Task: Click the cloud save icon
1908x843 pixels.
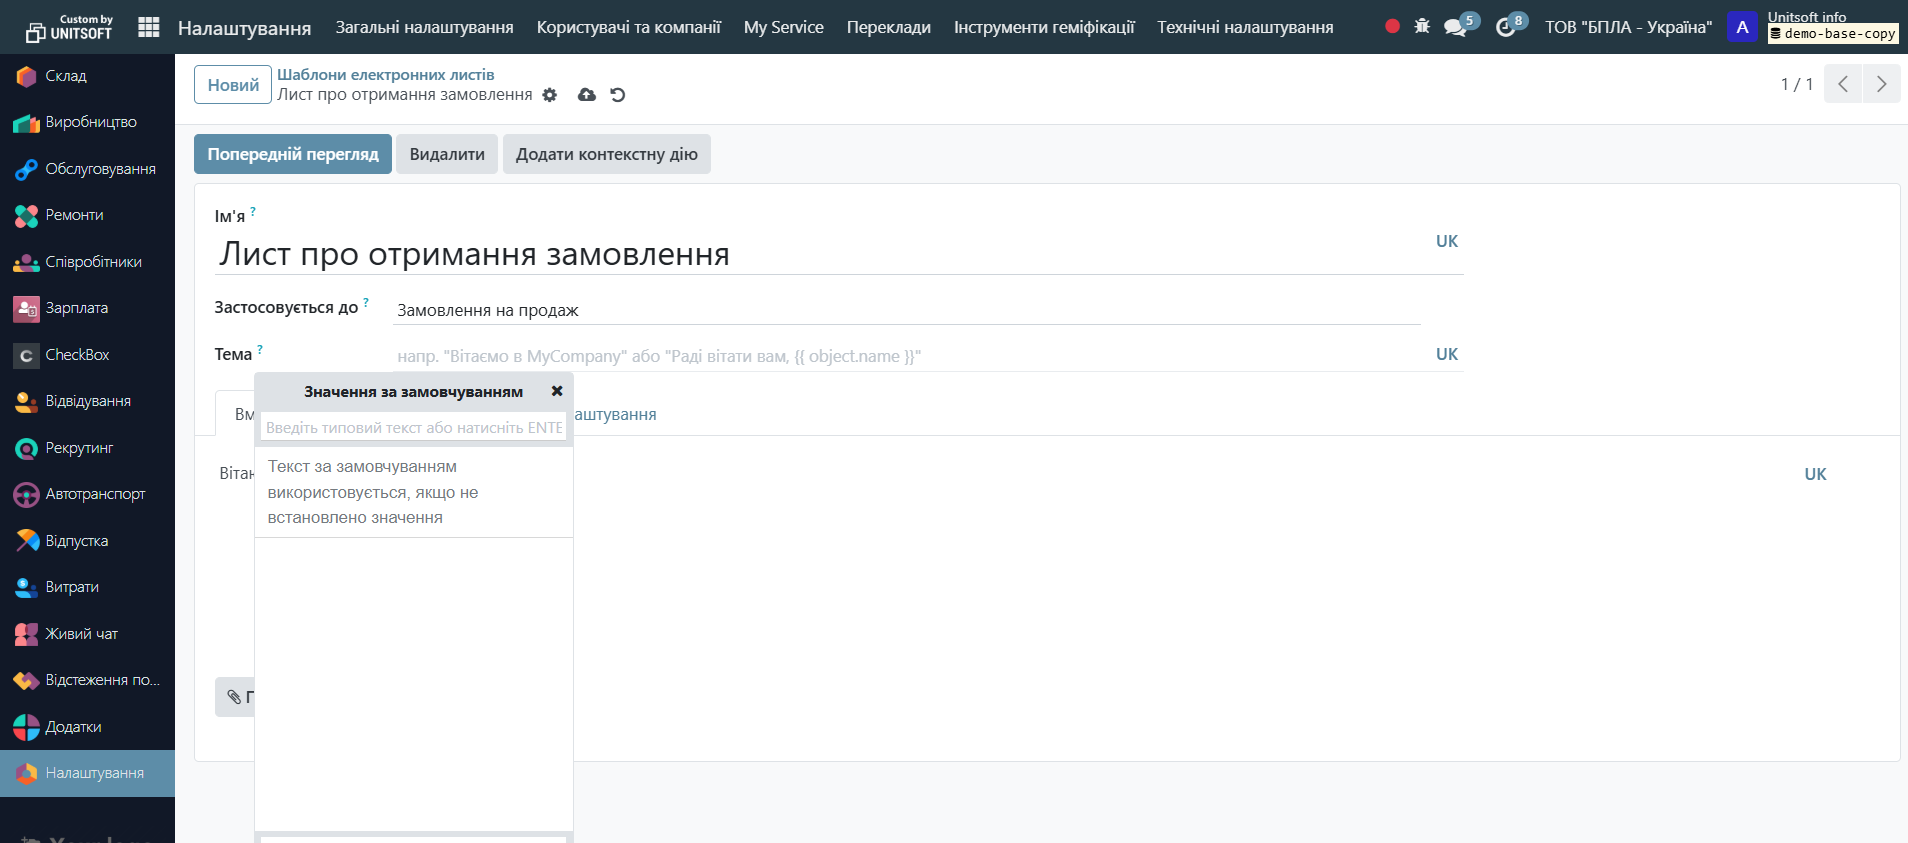Action: click(x=587, y=95)
